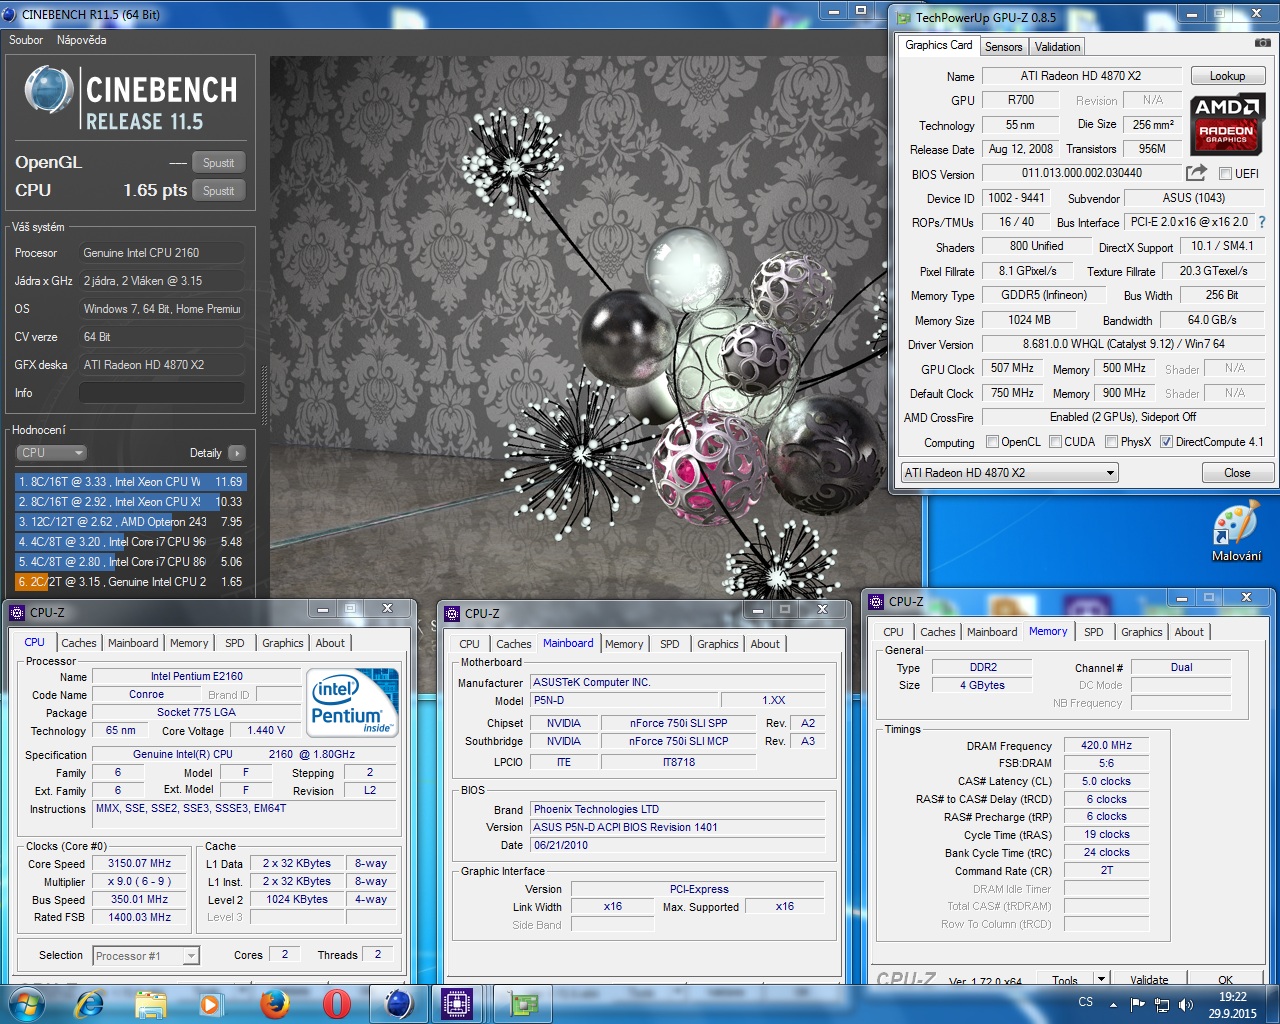Click the Cinebench sphere logo
The width and height of the screenshot is (1280, 1024).
point(49,90)
